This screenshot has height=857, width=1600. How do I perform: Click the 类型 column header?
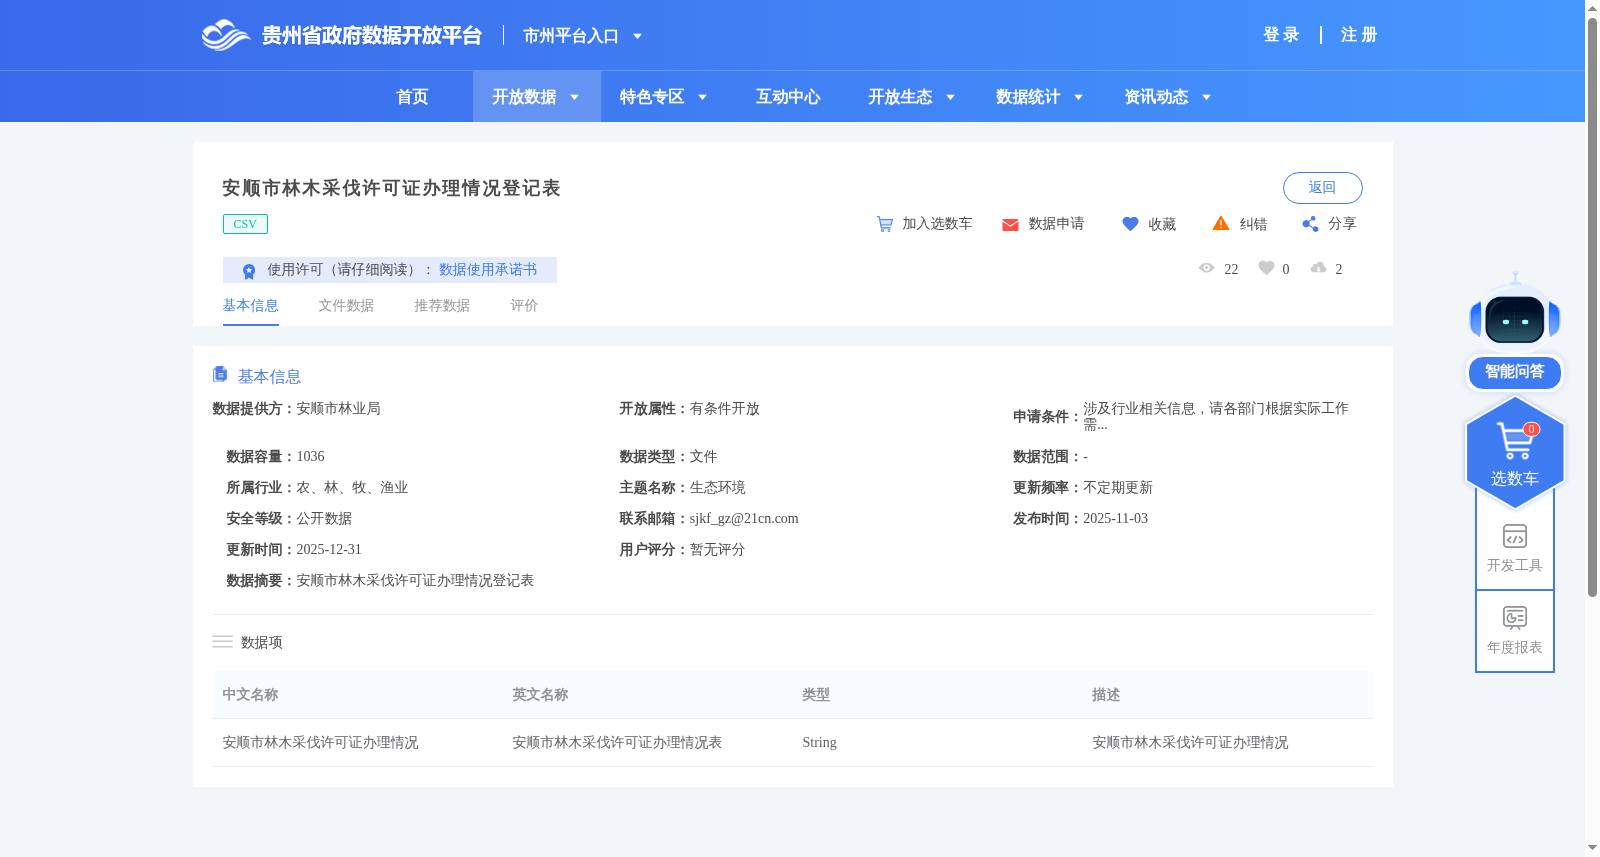816,695
